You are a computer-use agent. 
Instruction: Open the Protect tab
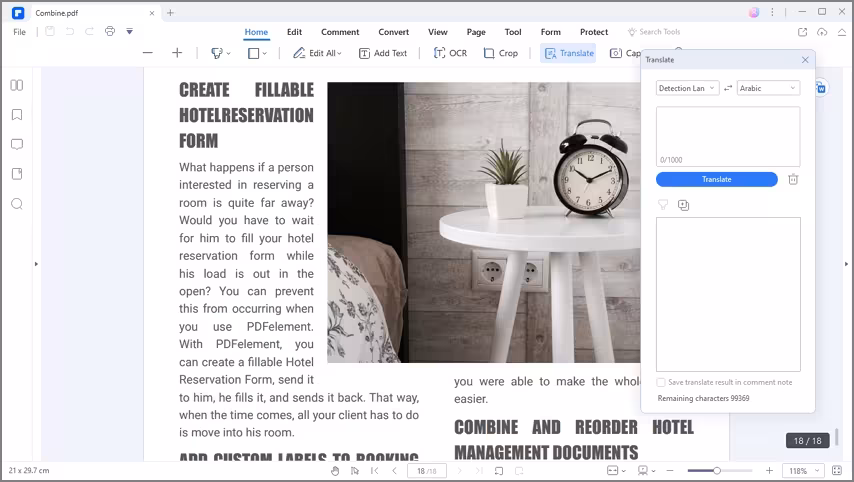point(594,32)
